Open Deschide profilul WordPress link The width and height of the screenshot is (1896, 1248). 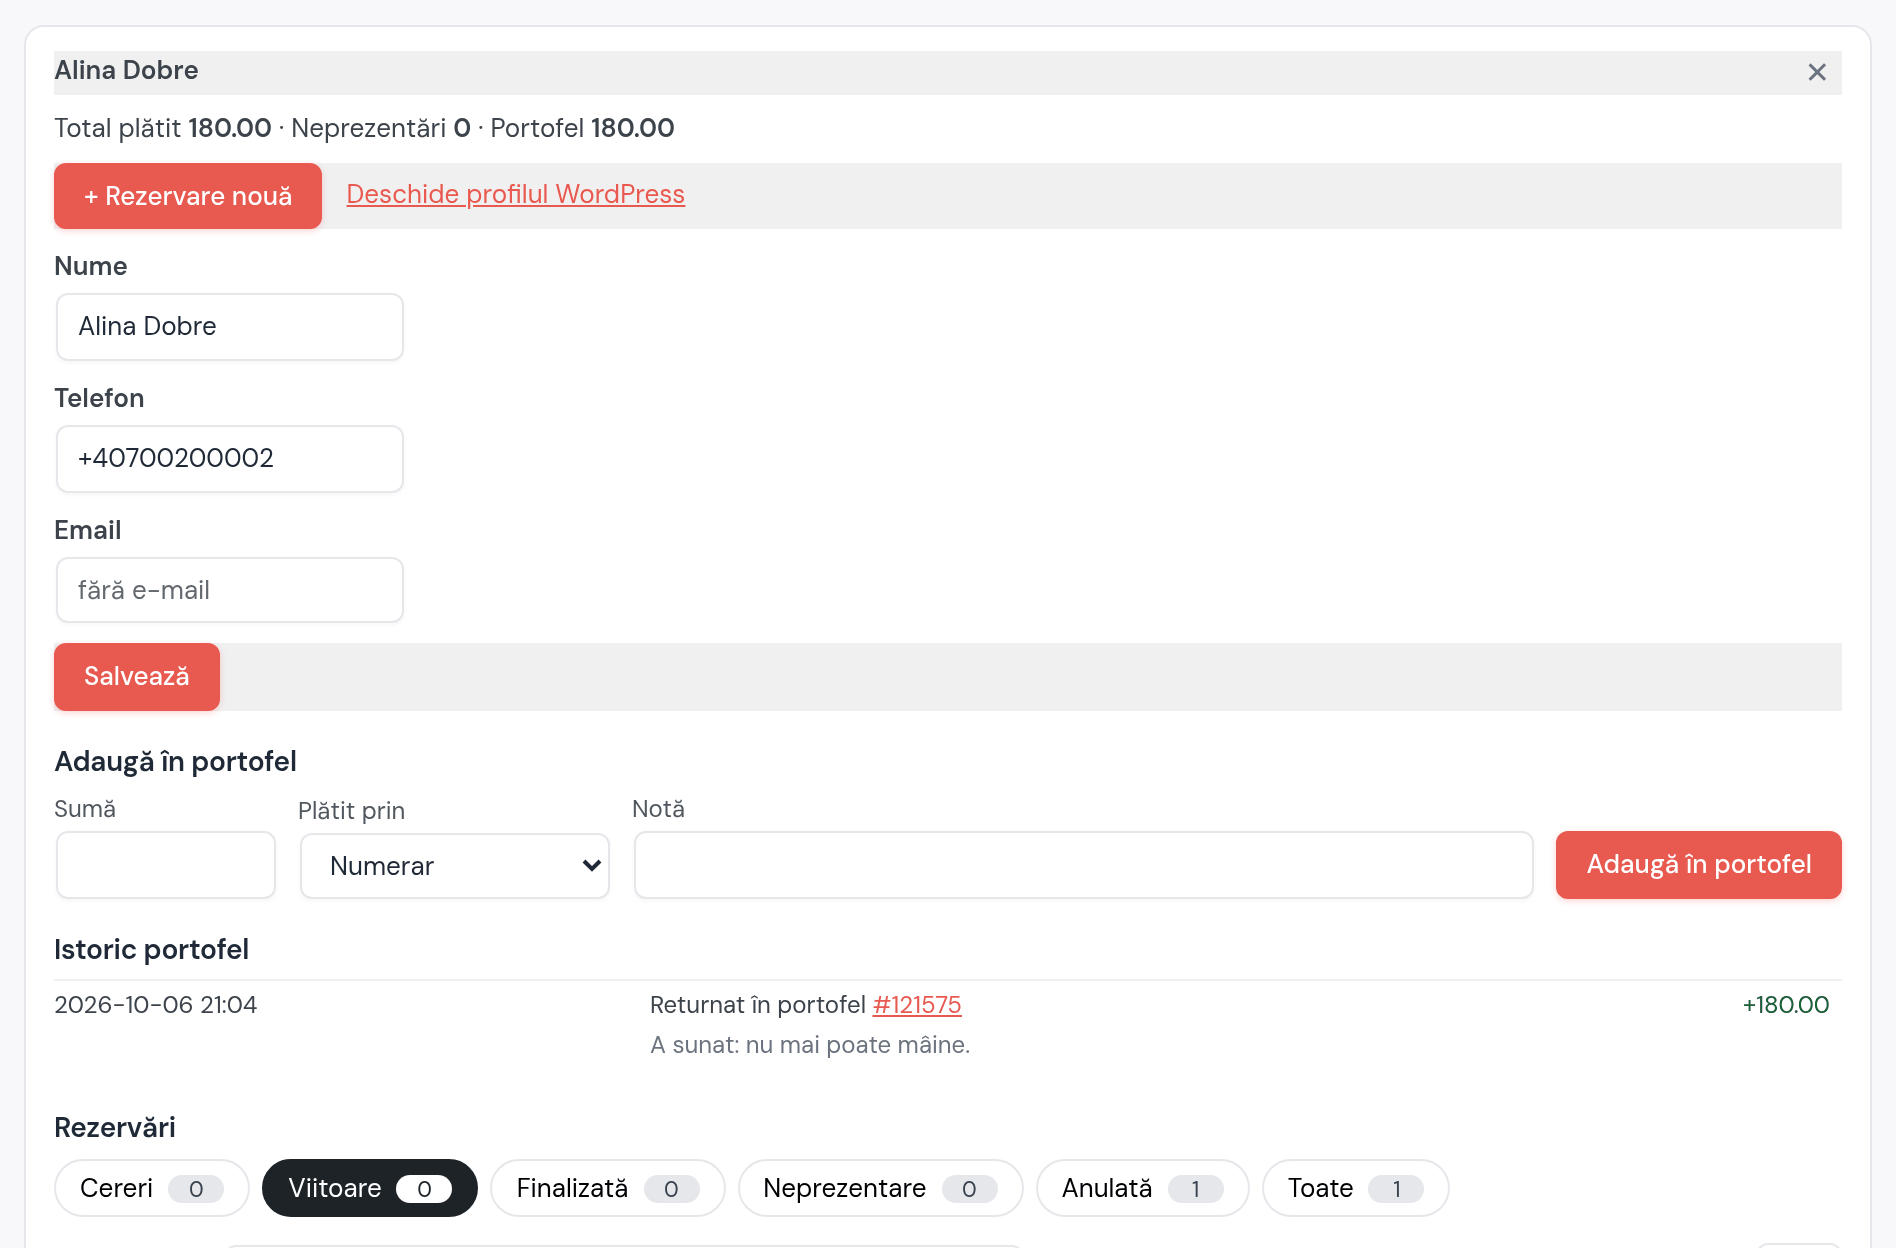pyautogui.click(x=515, y=194)
